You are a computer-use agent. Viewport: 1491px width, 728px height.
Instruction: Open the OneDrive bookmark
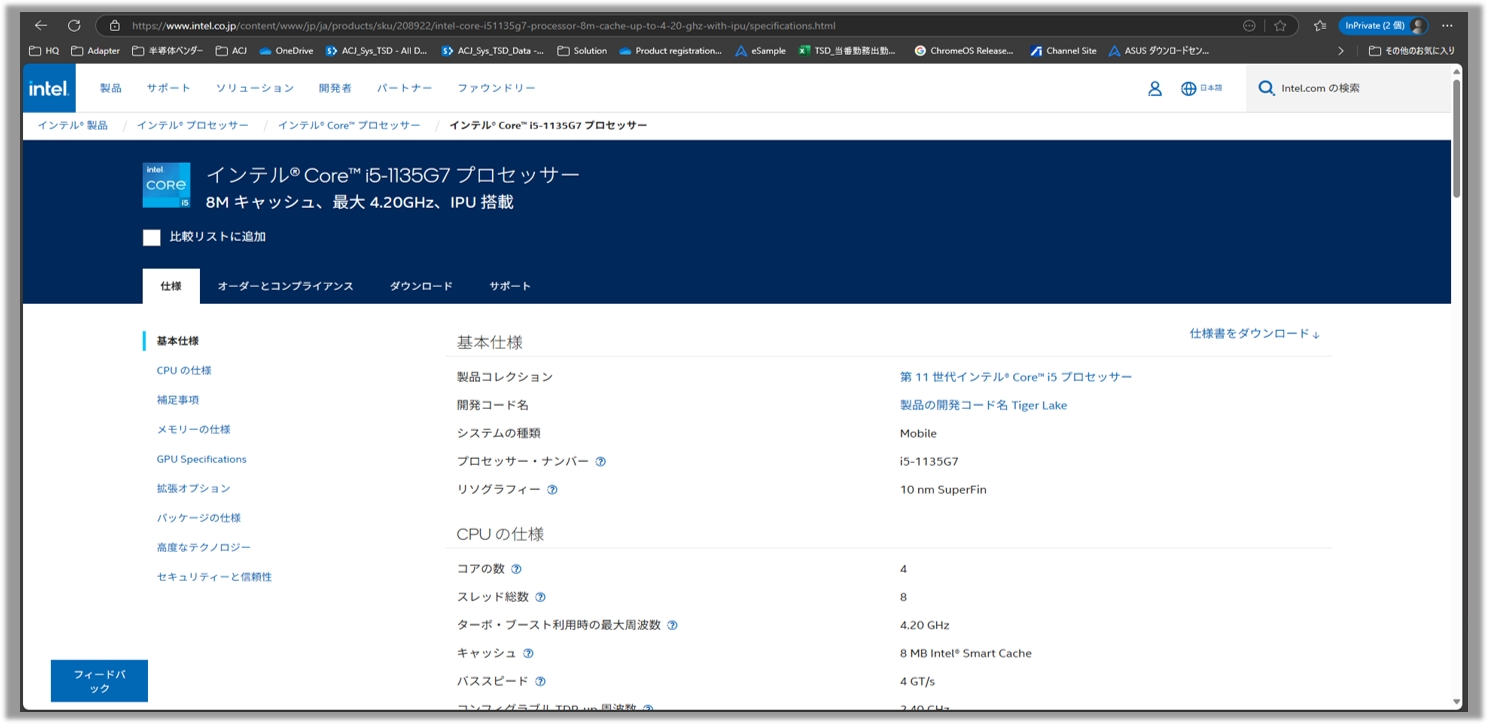[286, 51]
